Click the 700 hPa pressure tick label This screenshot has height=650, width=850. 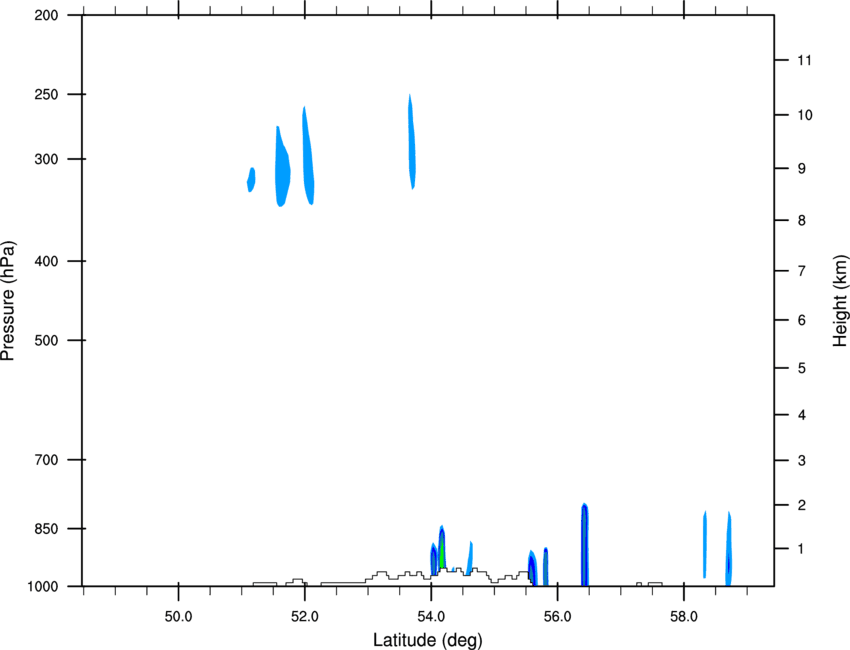coord(46,460)
